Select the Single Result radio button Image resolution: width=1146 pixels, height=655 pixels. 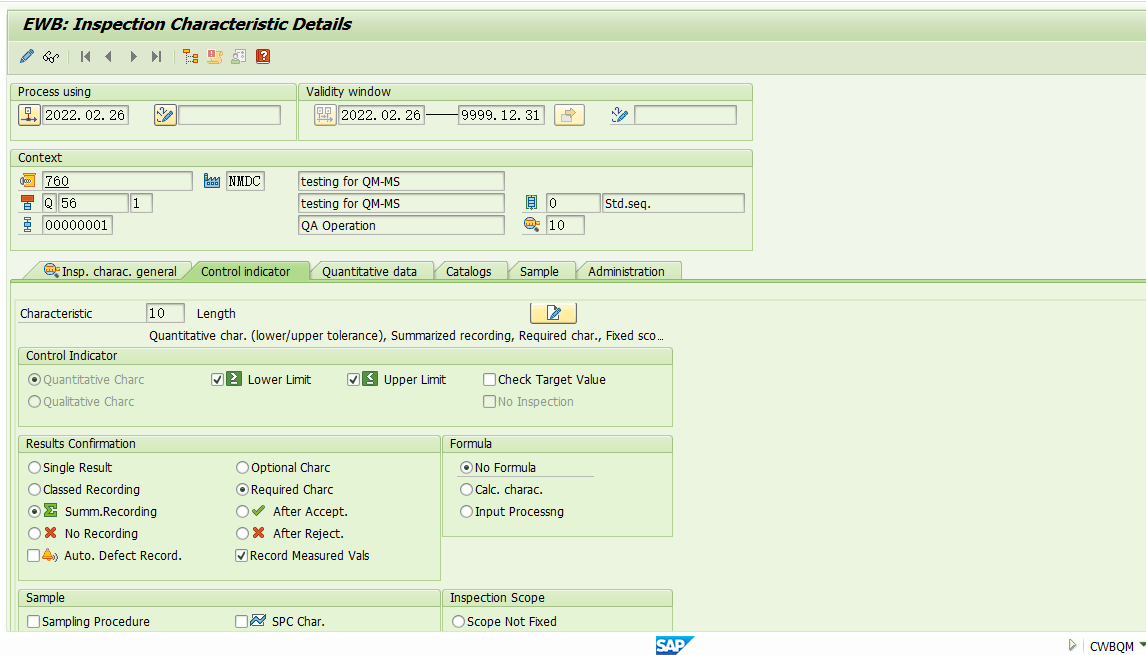click(33, 467)
